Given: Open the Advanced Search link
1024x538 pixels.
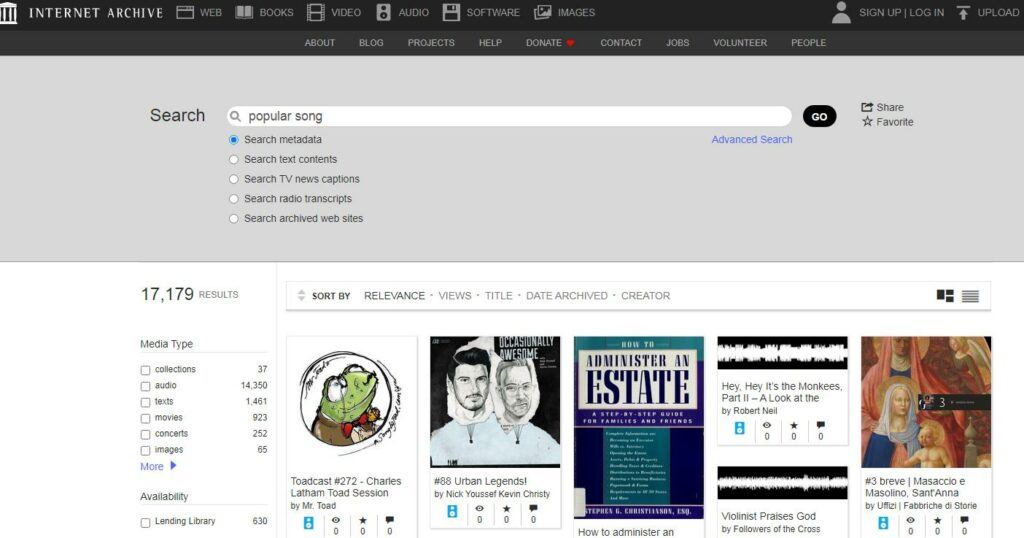Looking at the screenshot, I should 752,139.
